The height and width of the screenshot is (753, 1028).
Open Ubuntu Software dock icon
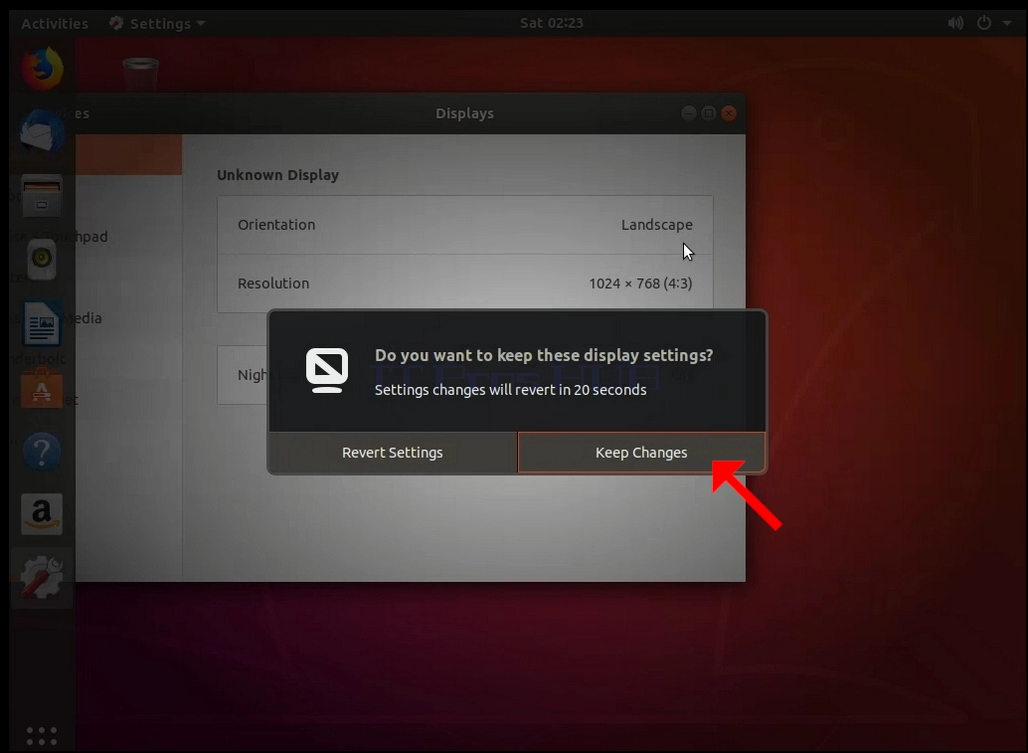pos(42,388)
